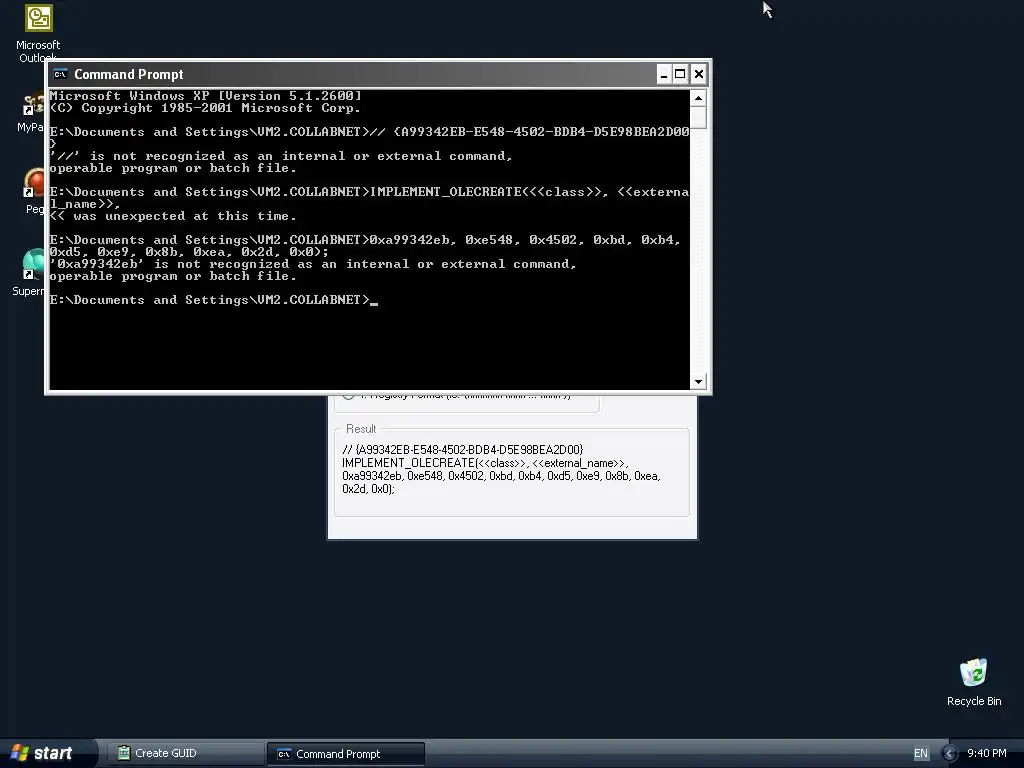Click the GUID comment line in Create GUID result
The image size is (1024, 768).
[462, 449]
